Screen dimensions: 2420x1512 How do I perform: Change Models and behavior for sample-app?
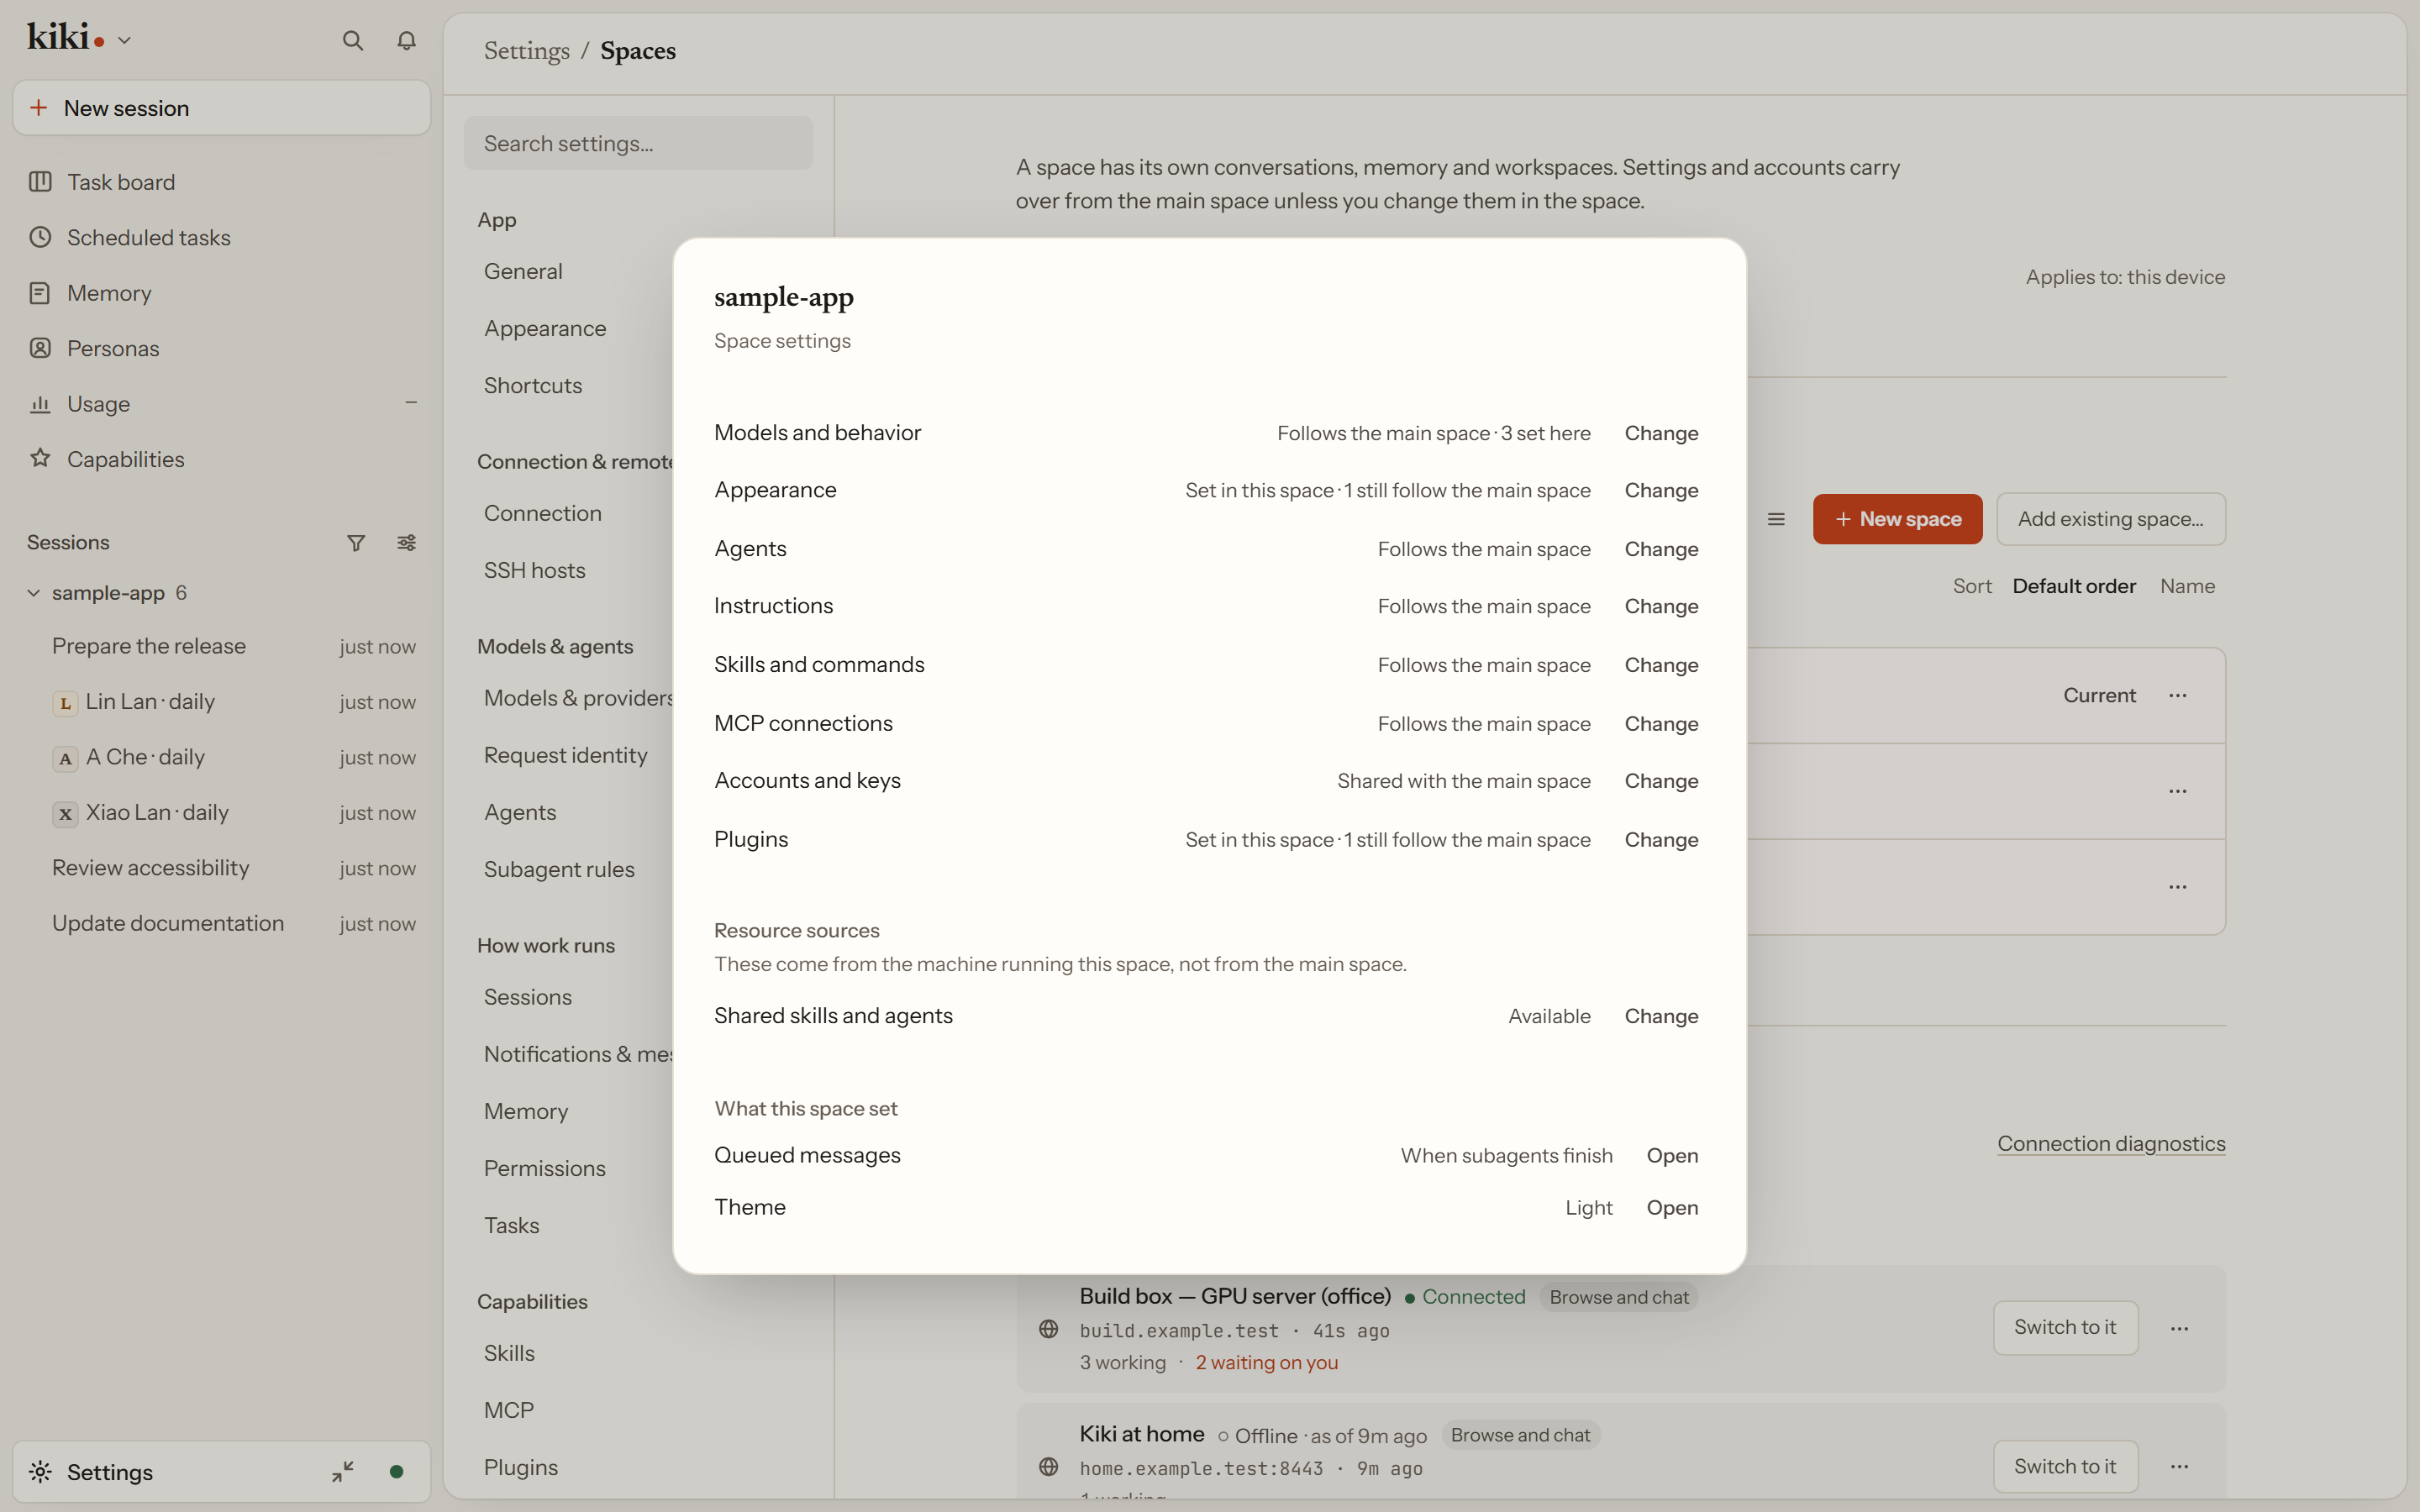click(x=1661, y=434)
